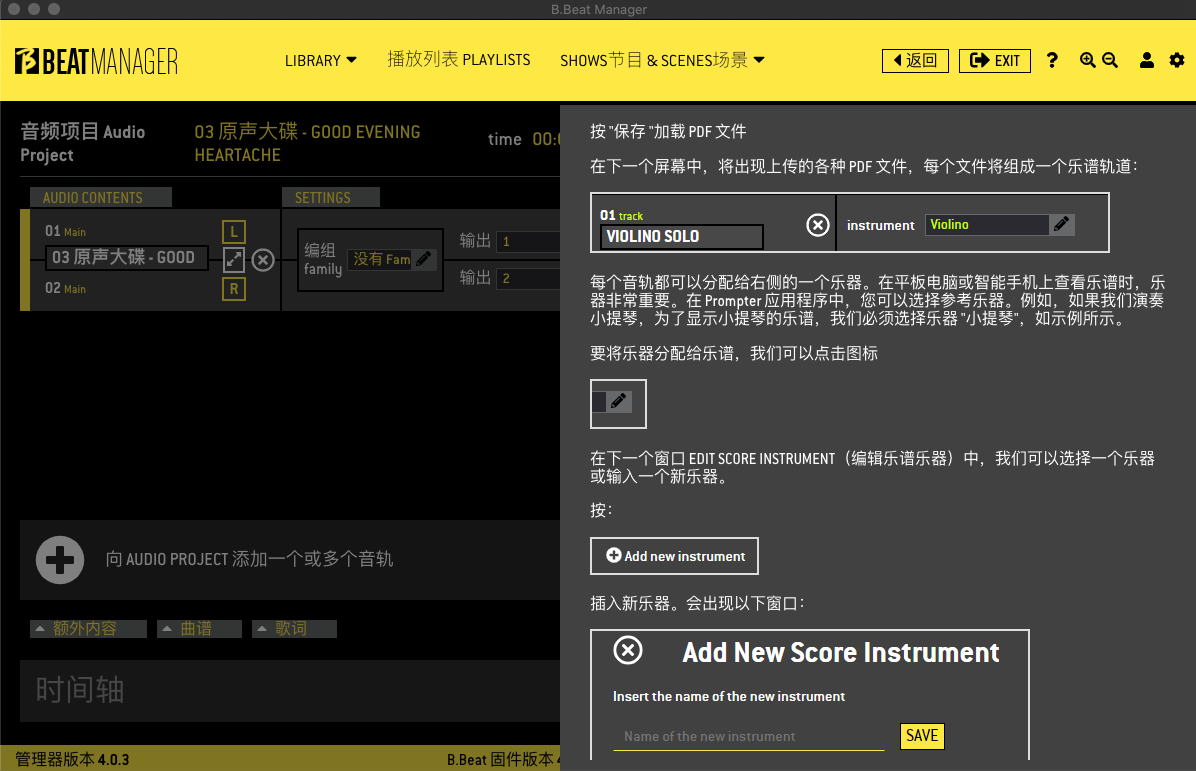Click the project title 03 原声大碟 - GOOD EVENING HEARTACHE

[307, 143]
